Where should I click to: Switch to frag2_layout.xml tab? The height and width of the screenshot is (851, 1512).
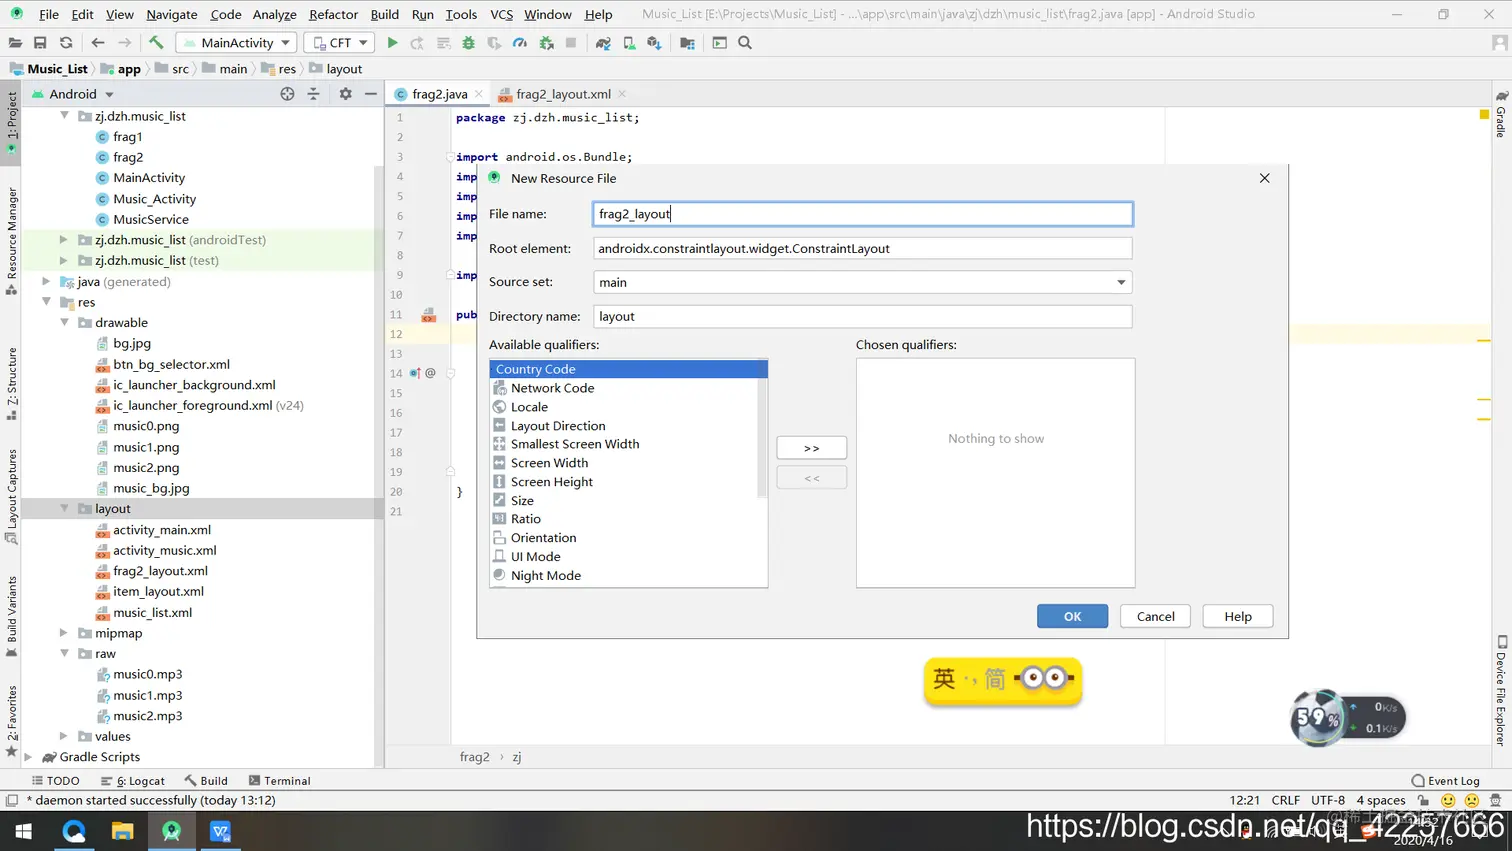(x=563, y=94)
